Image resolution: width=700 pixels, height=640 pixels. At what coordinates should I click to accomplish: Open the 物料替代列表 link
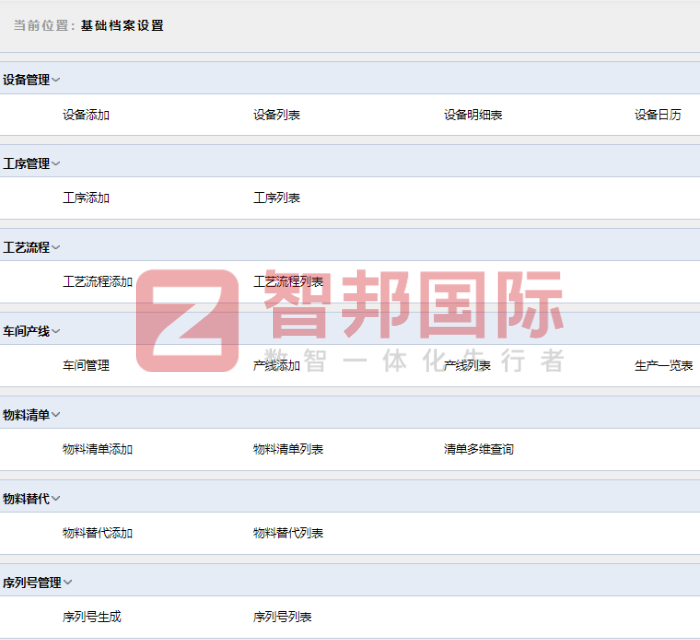tap(288, 533)
